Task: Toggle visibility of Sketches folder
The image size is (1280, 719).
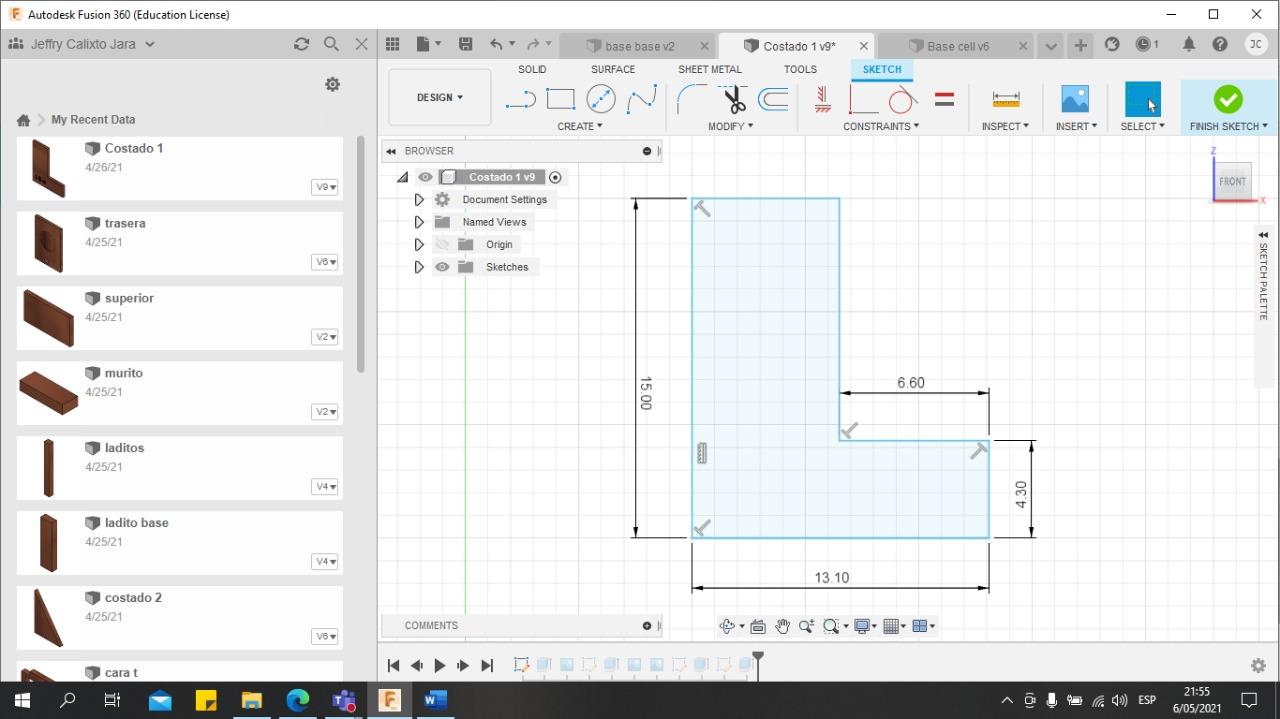Action: [x=442, y=267]
